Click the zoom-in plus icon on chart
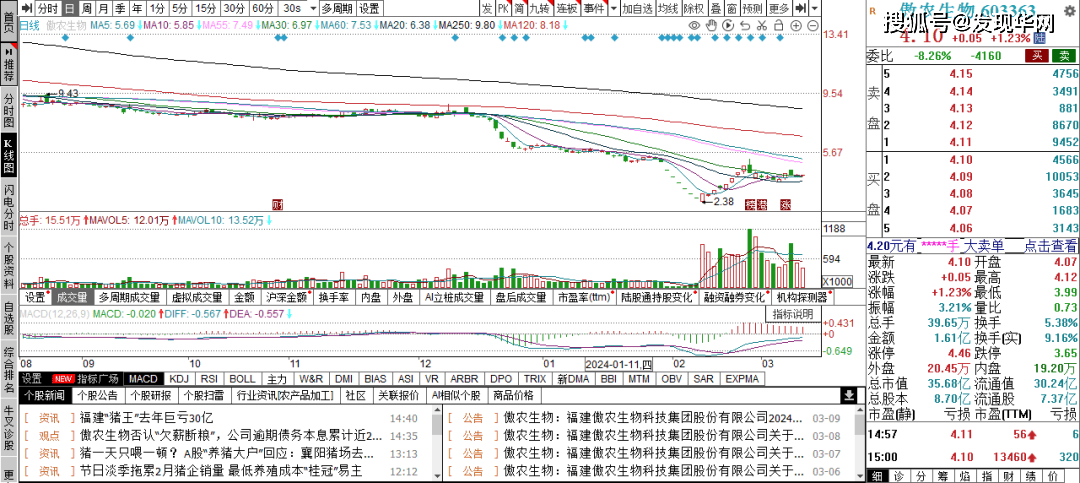 [796, 25]
